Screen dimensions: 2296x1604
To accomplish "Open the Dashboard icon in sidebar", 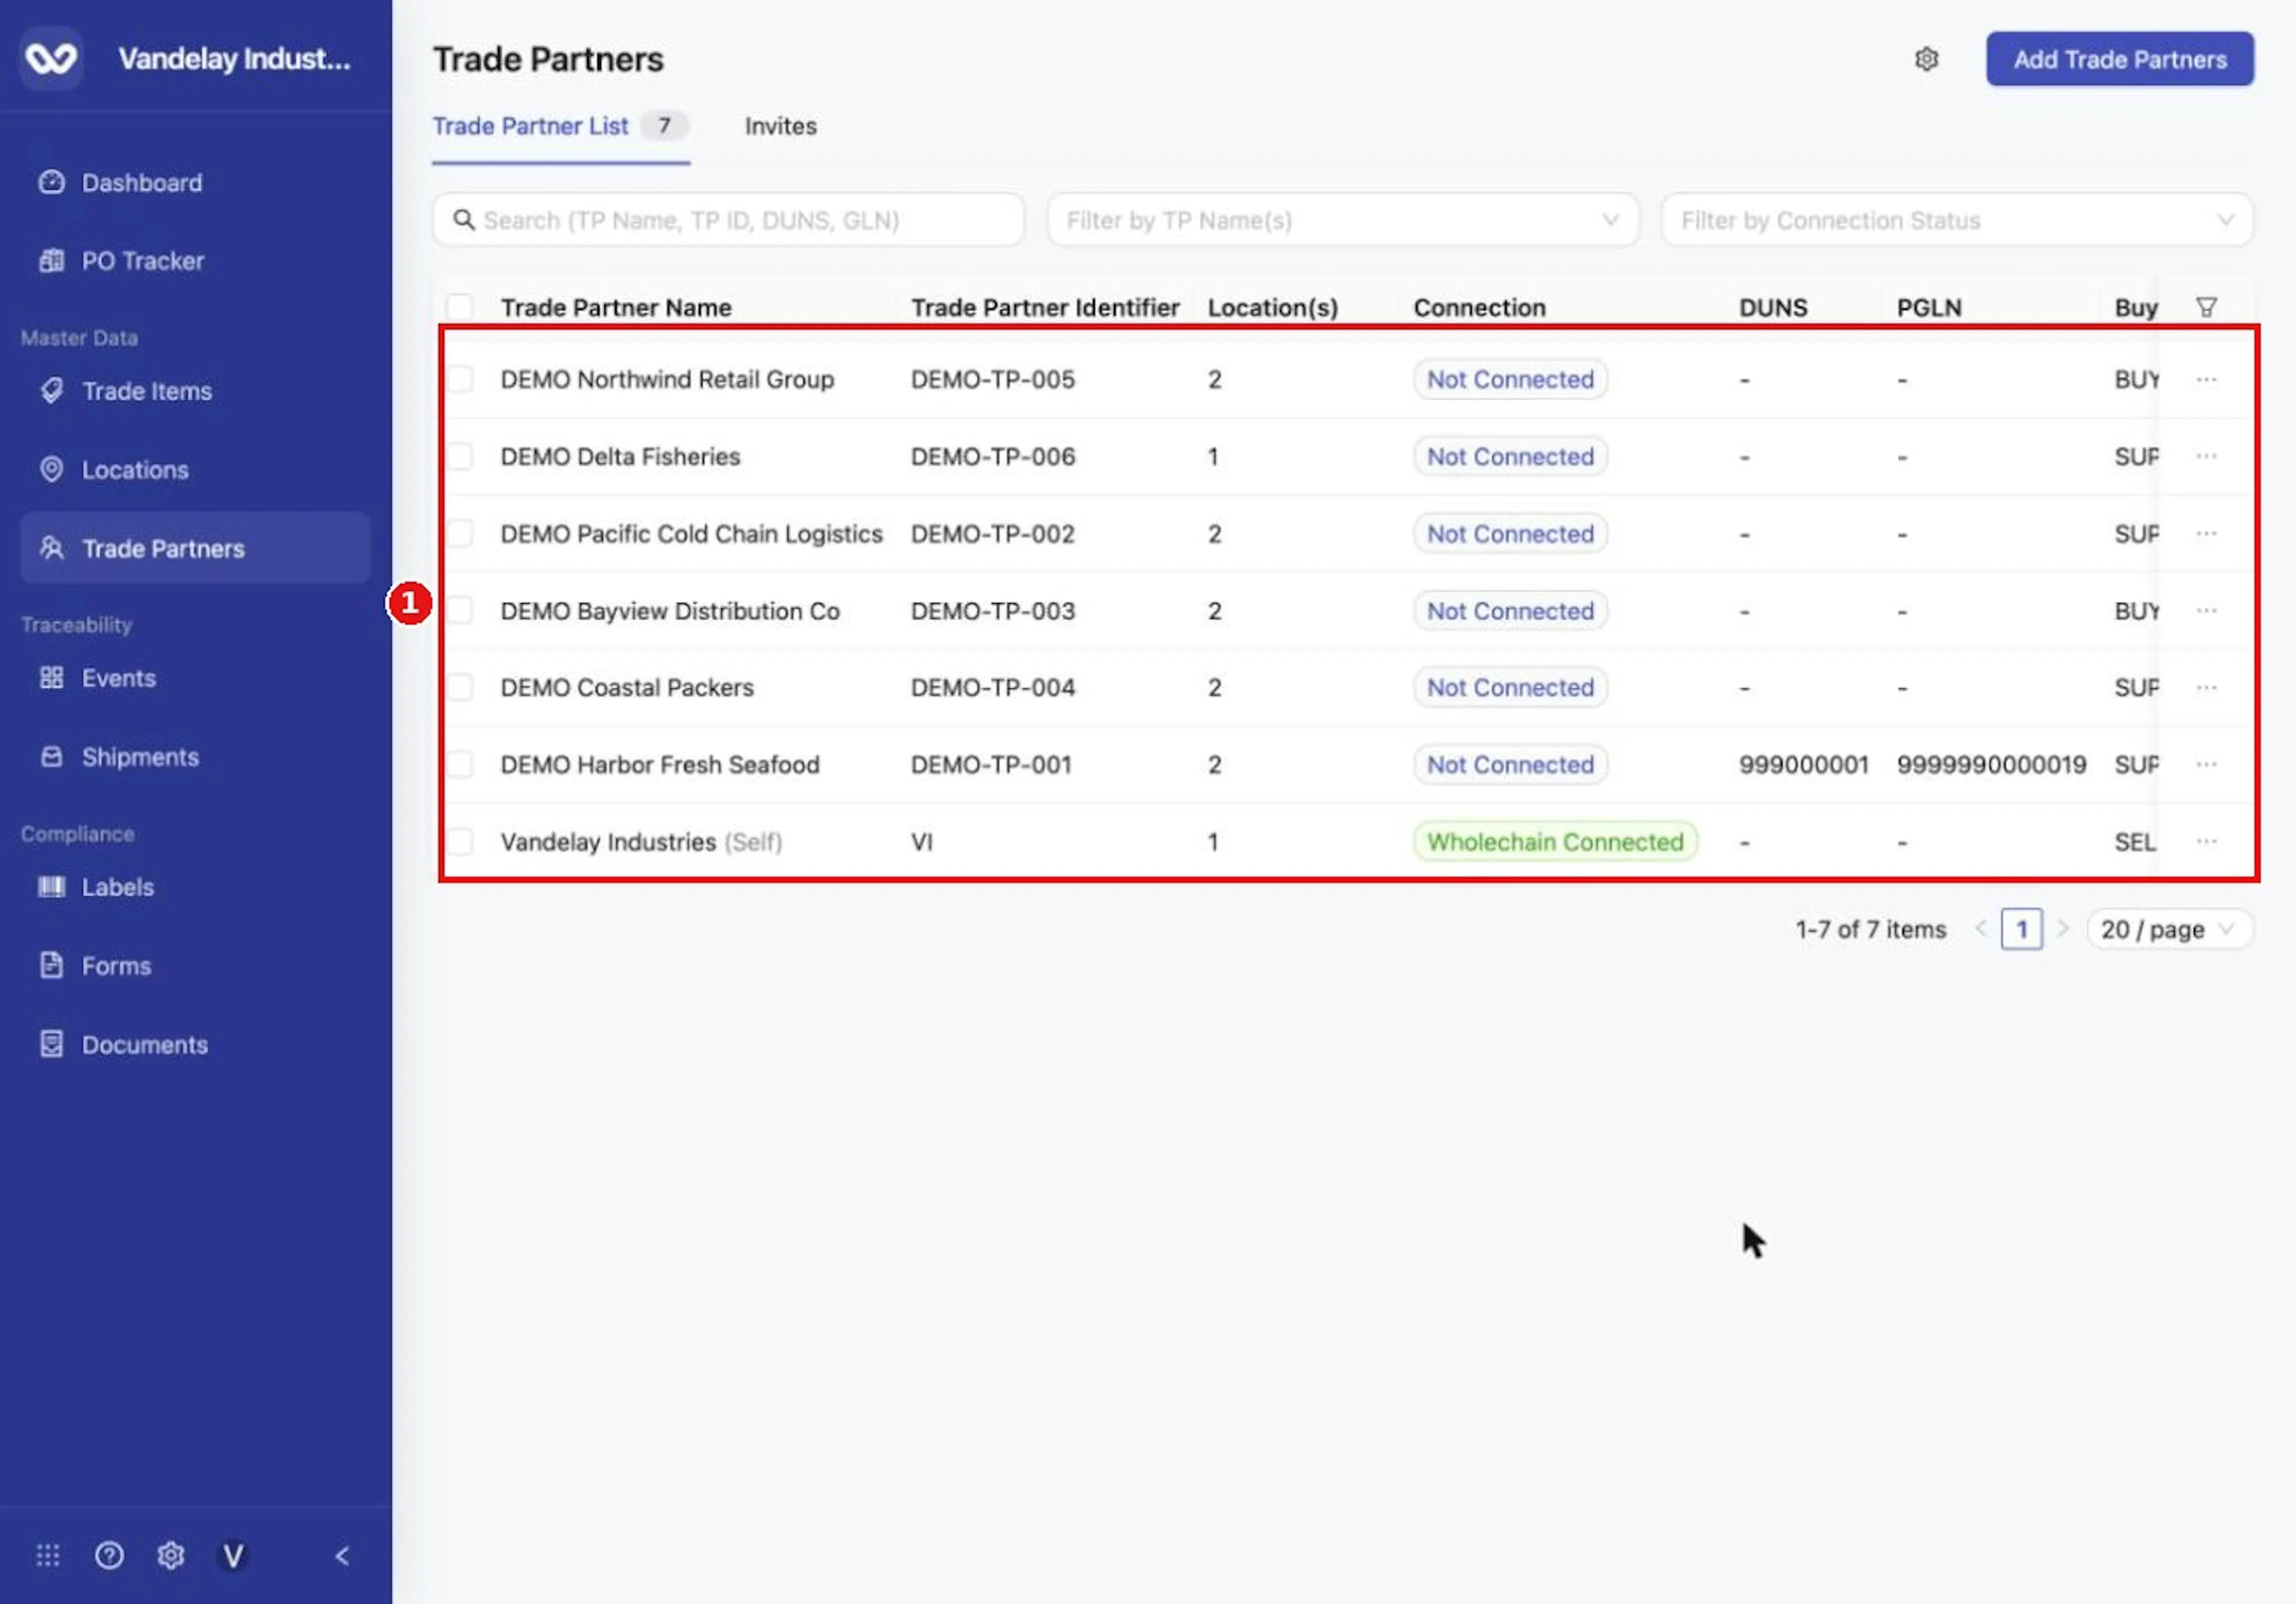I will [x=51, y=183].
